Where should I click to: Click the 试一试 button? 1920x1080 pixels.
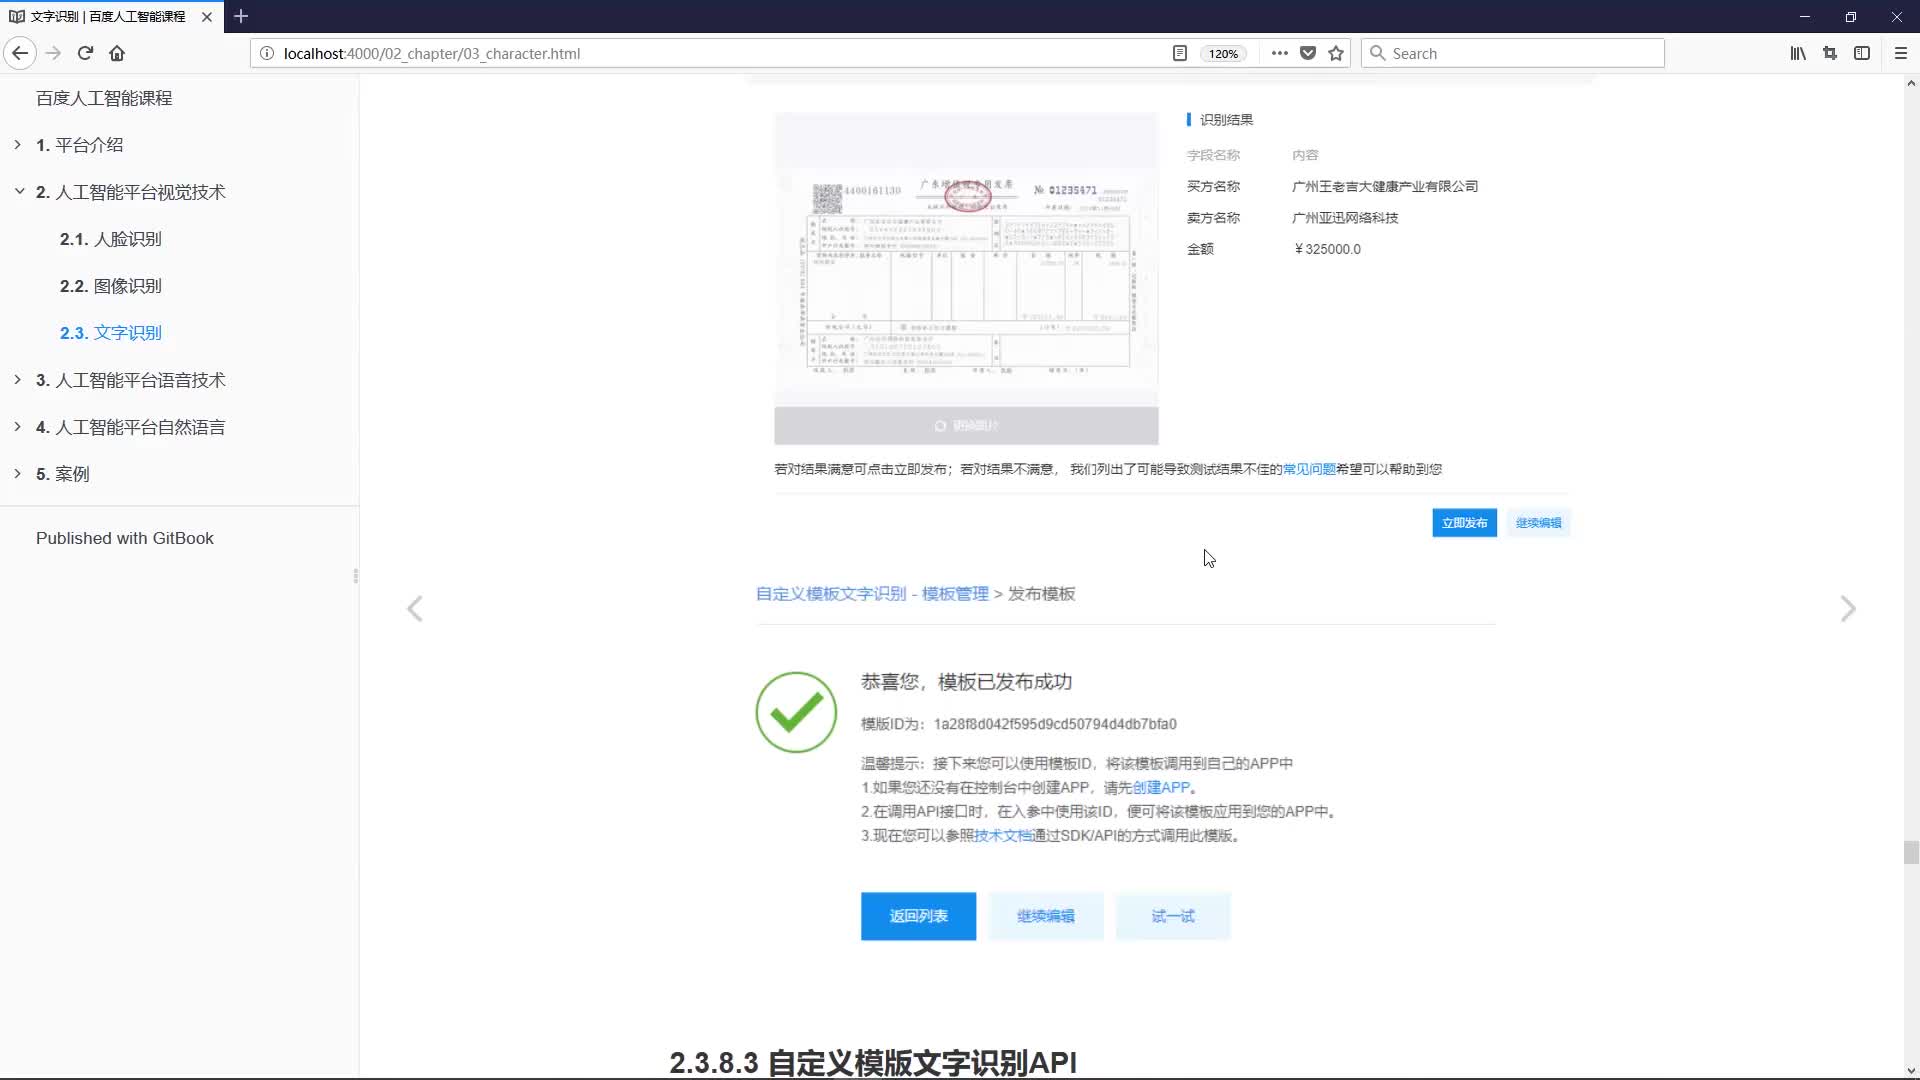point(1172,916)
